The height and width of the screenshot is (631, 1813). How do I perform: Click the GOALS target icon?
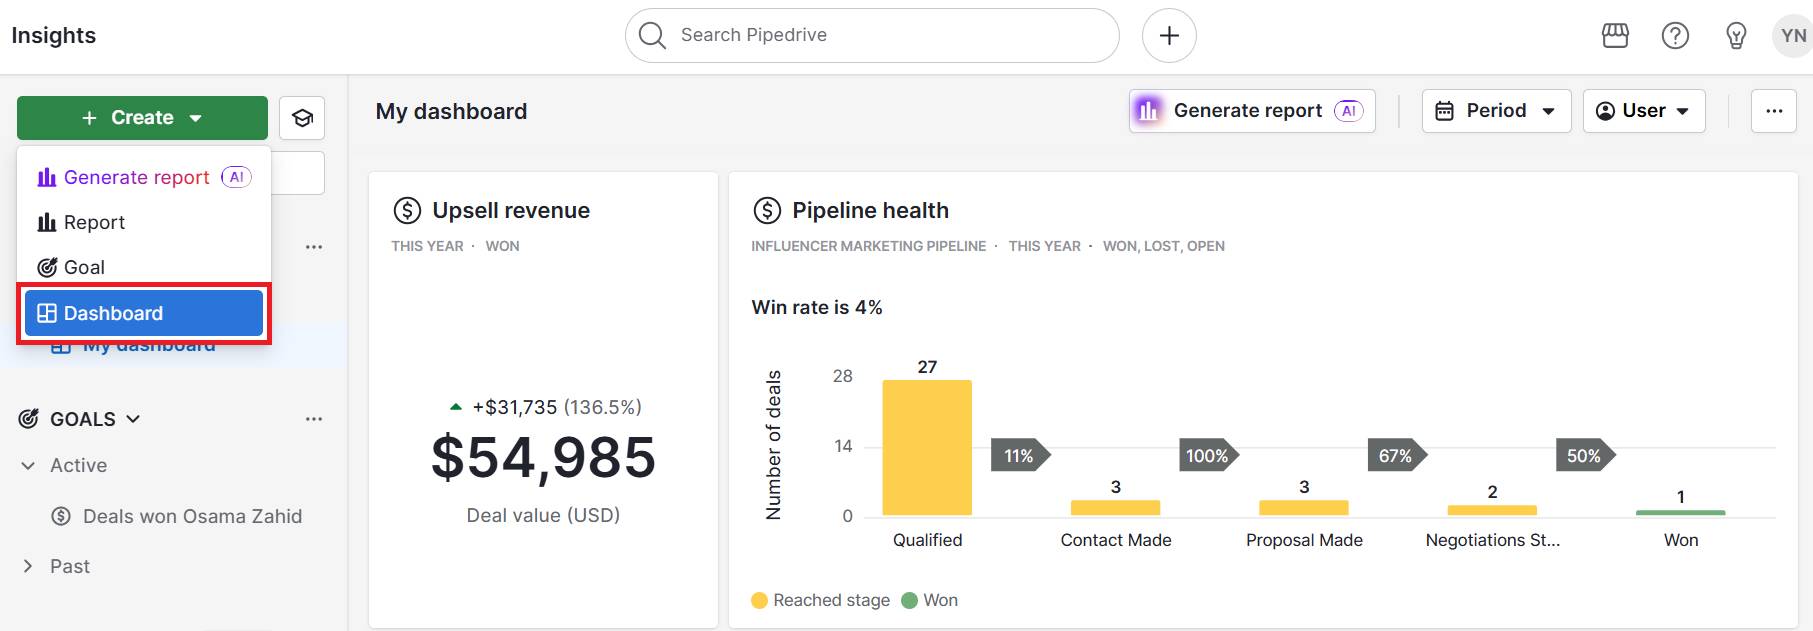[x=29, y=419]
